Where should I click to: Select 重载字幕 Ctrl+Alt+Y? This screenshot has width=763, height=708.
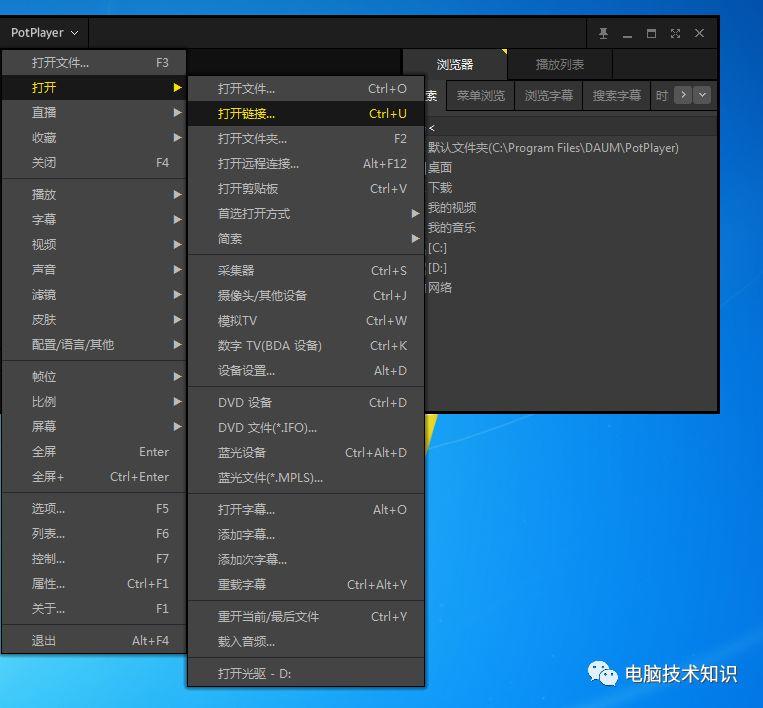(x=306, y=584)
